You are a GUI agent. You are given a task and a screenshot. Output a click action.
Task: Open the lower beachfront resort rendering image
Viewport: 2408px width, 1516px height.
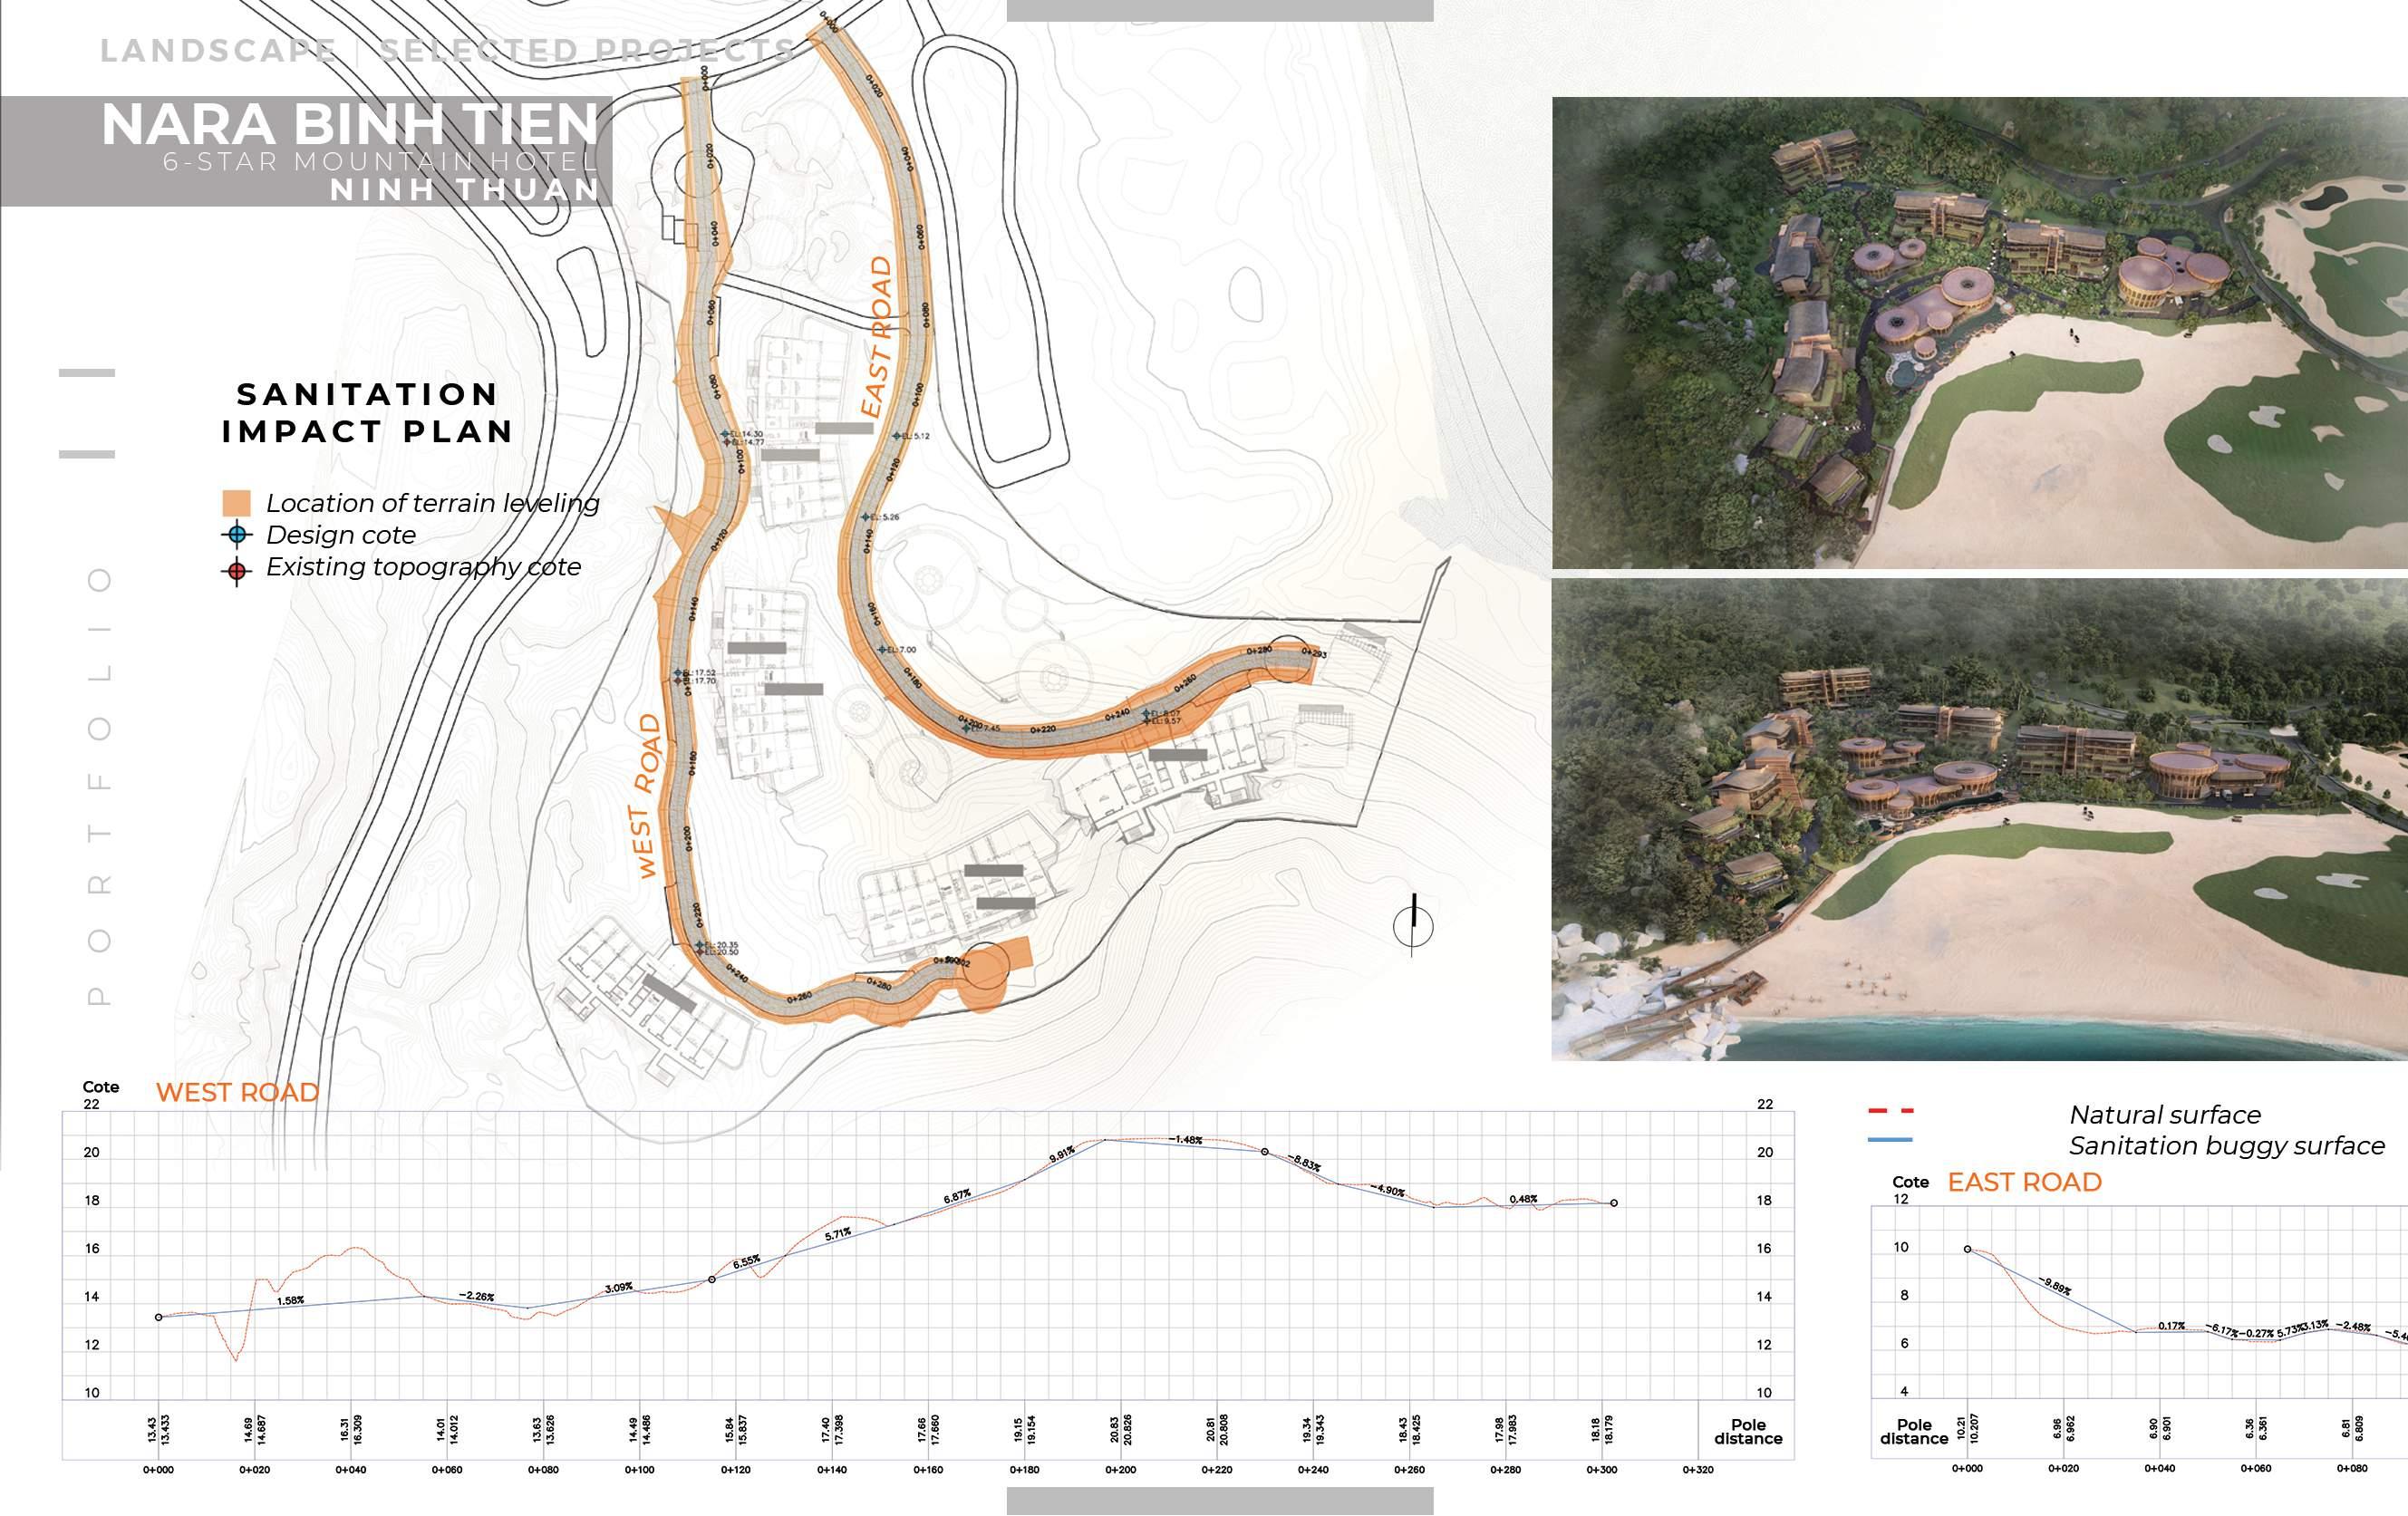pos(1979,818)
